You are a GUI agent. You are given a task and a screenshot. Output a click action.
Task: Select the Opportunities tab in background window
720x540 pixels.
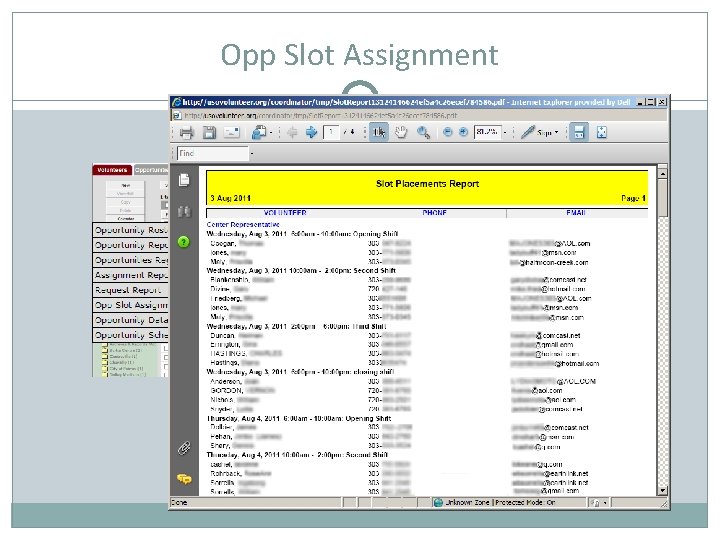coord(152,170)
